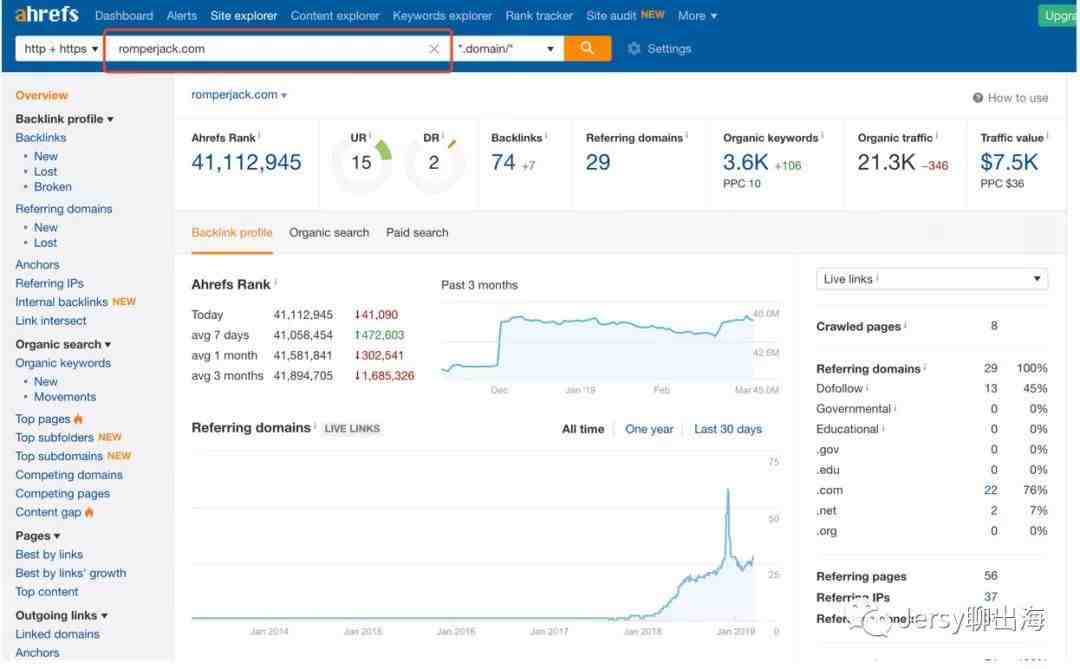This screenshot has height=669, width=1080.
Task: Switch to Backlink profile tab
Action: (x=232, y=233)
